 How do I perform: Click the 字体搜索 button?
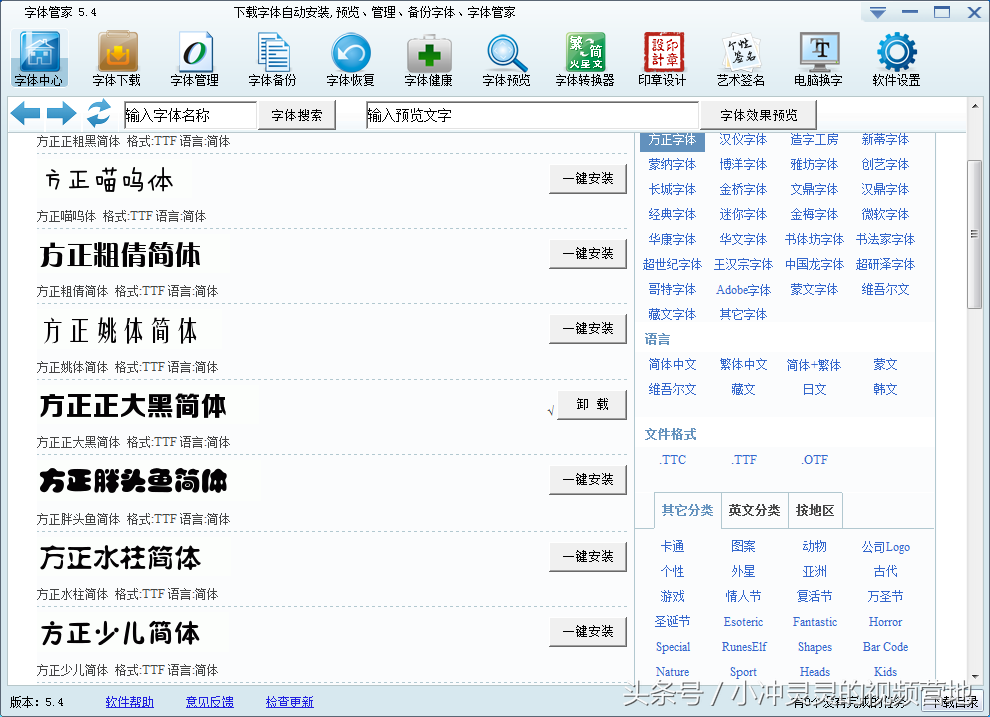(297, 115)
